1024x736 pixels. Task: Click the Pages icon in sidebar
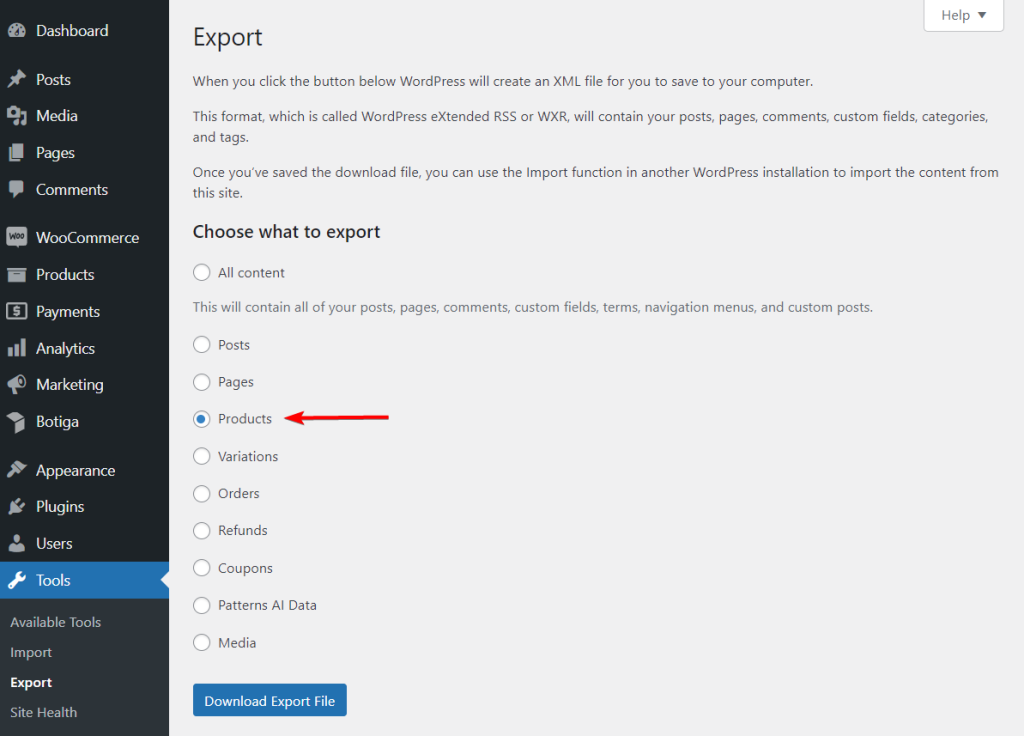tap(17, 152)
